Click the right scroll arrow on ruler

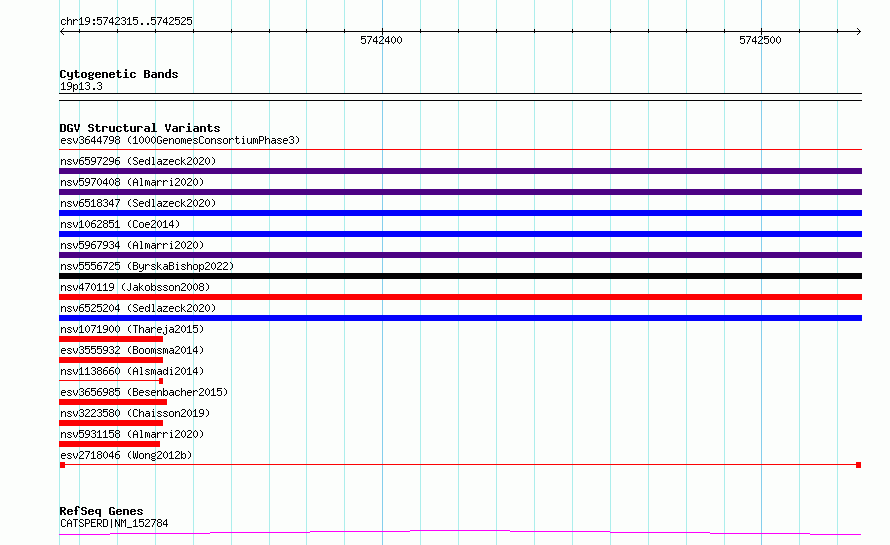click(859, 32)
